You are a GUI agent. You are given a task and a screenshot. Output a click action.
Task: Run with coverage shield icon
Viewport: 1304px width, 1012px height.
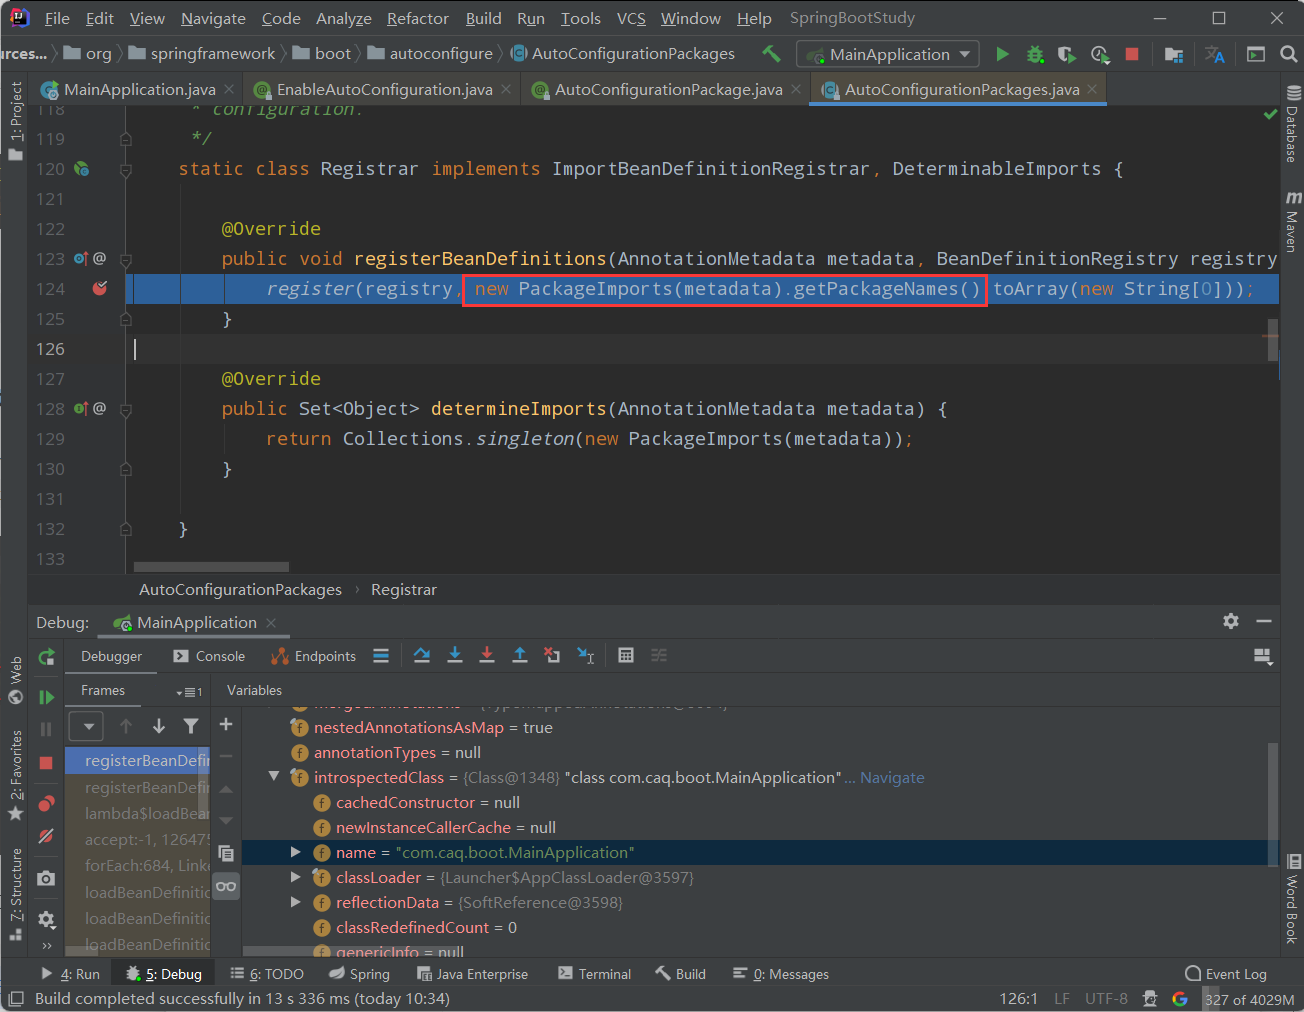coord(1067,54)
